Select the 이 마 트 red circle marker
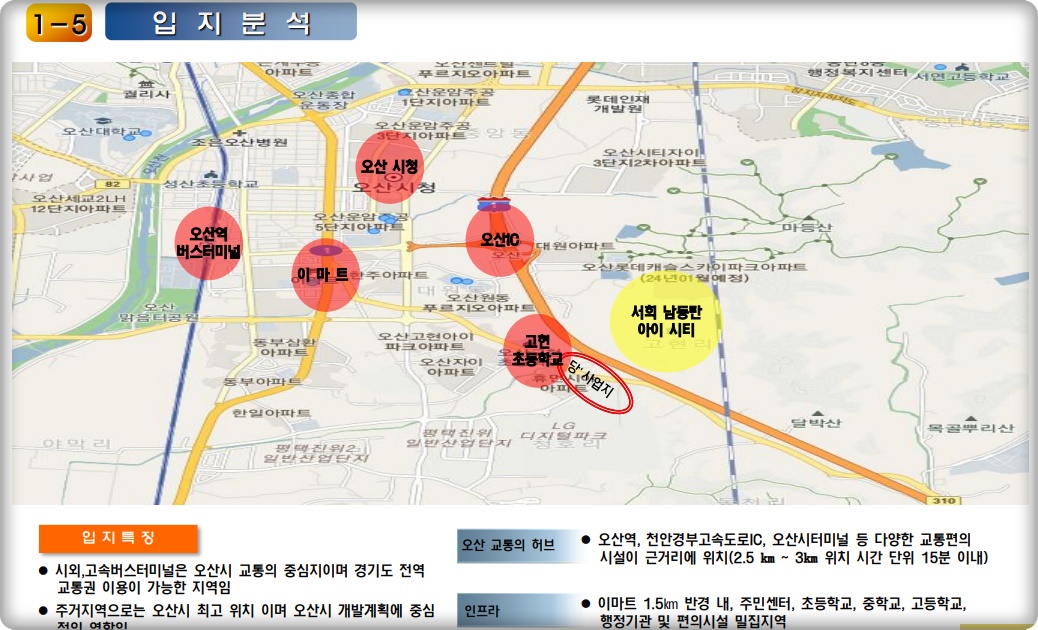 (x=325, y=275)
